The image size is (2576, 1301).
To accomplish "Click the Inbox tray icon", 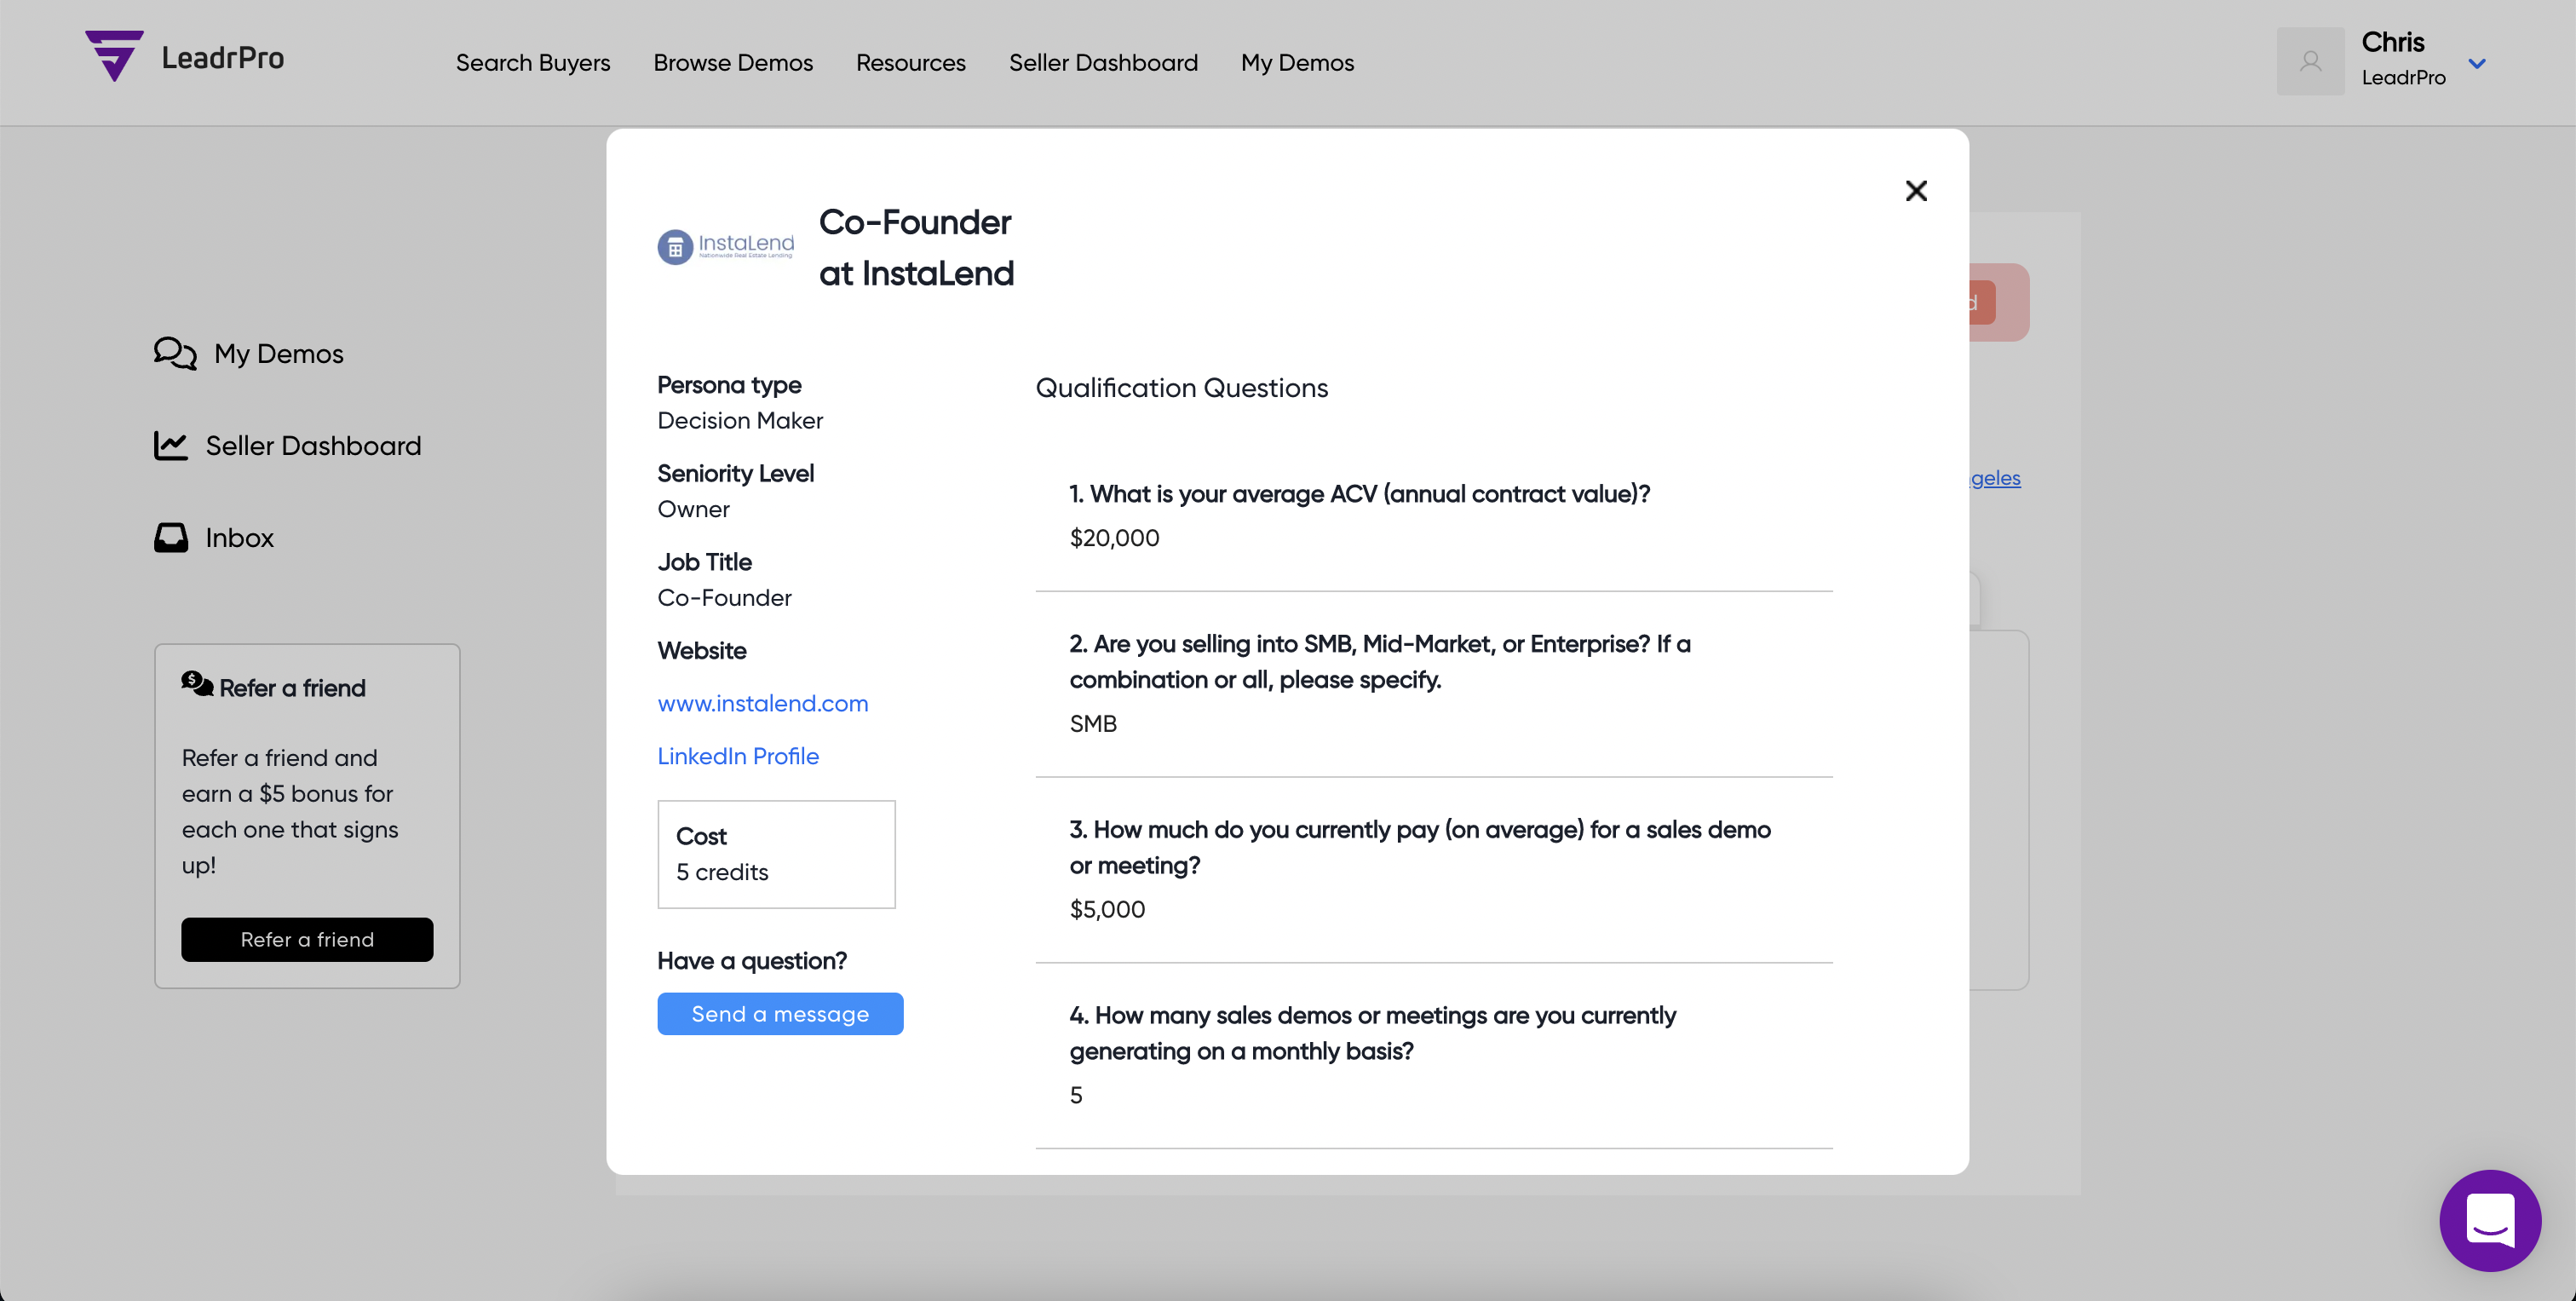I will point(171,537).
